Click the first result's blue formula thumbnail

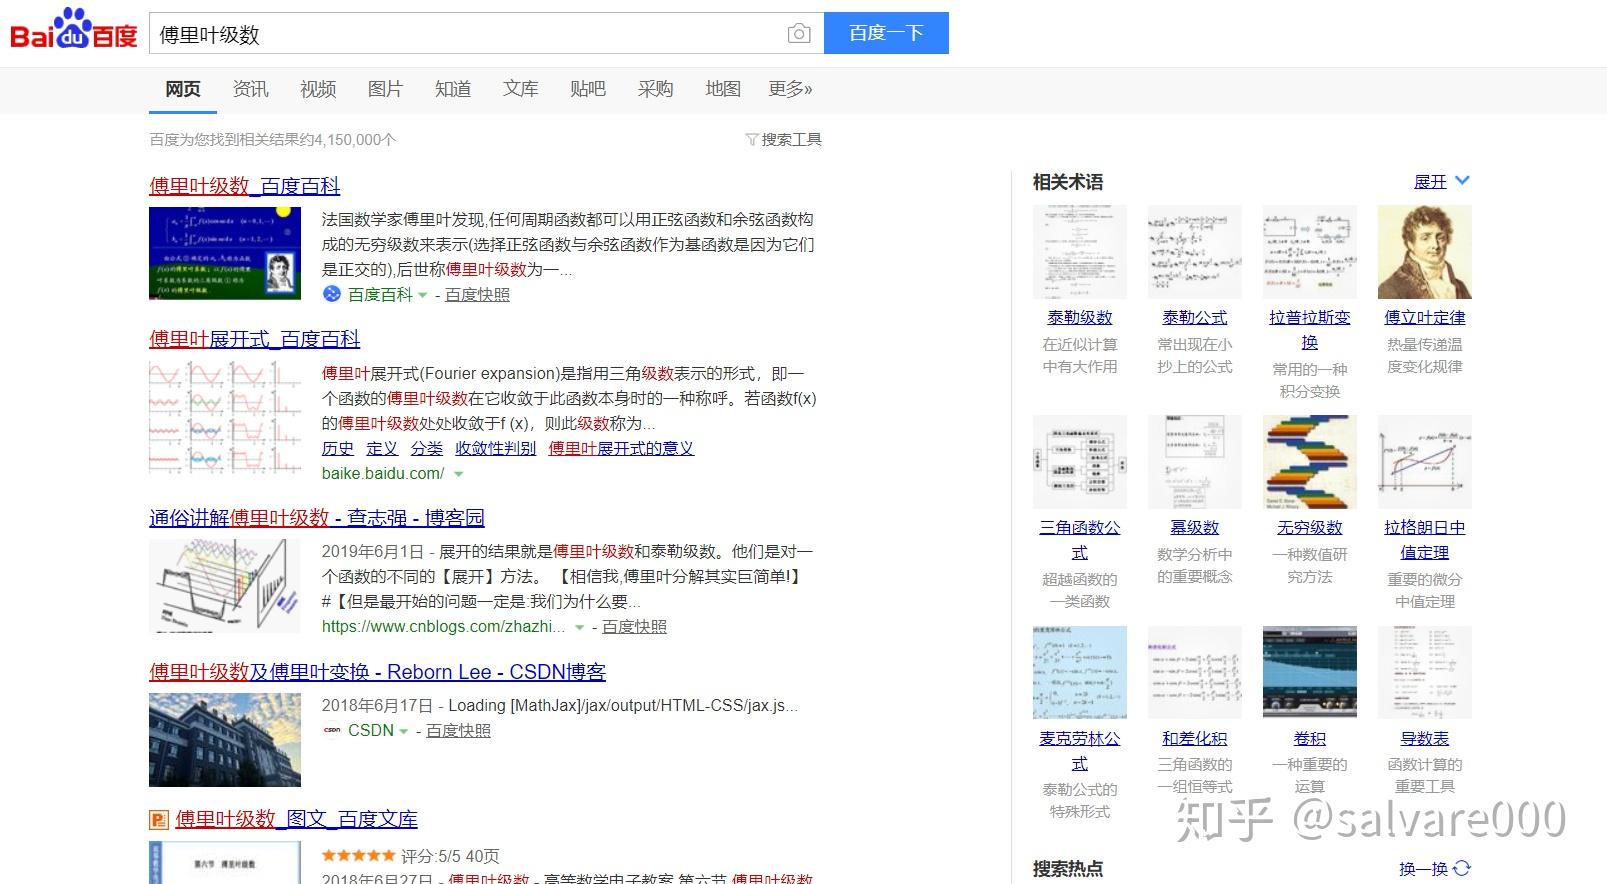(x=225, y=253)
